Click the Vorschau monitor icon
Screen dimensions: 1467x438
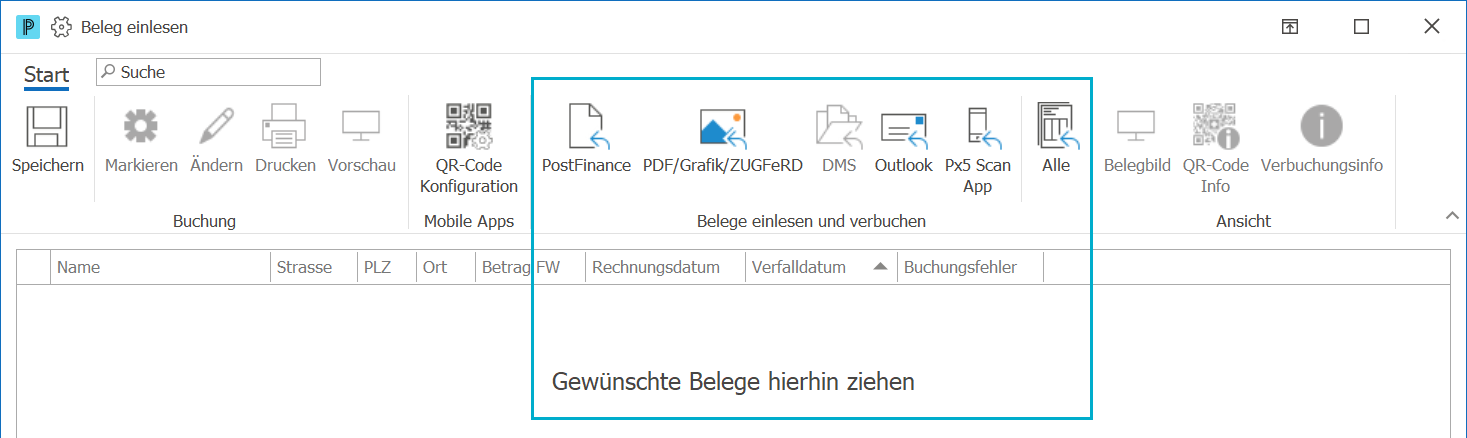pyautogui.click(x=361, y=125)
